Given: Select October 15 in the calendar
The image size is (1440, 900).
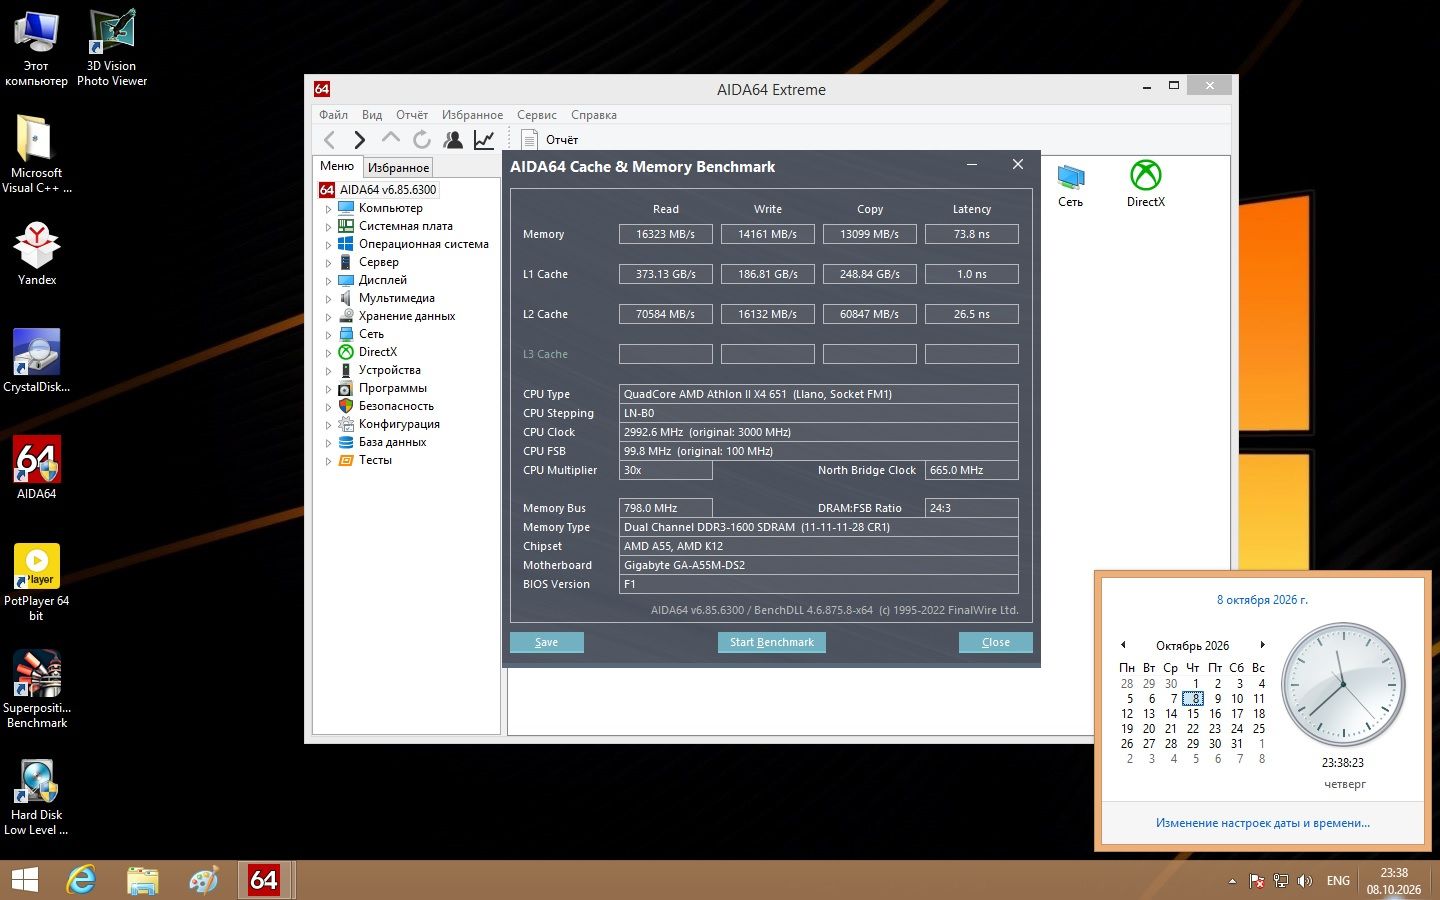Looking at the screenshot, I should coord(1193,714).
